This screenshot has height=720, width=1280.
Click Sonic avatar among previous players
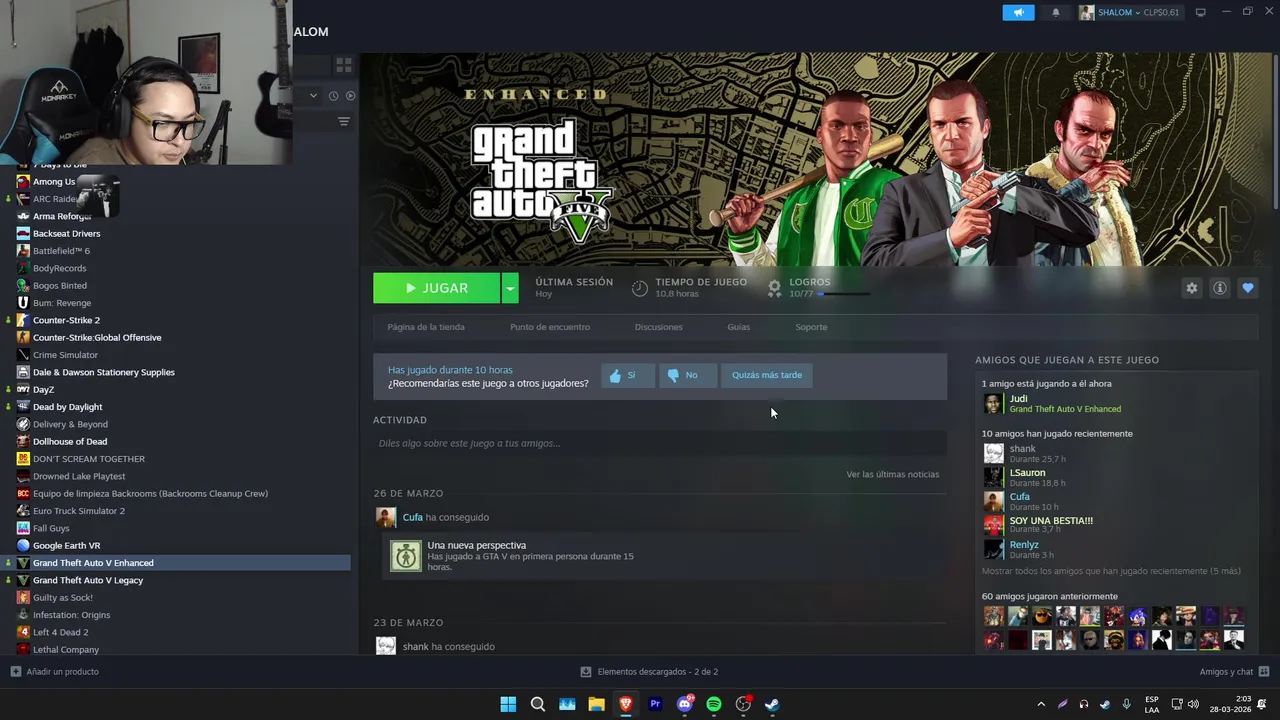pyautogui.click(x=1138, y=616)
